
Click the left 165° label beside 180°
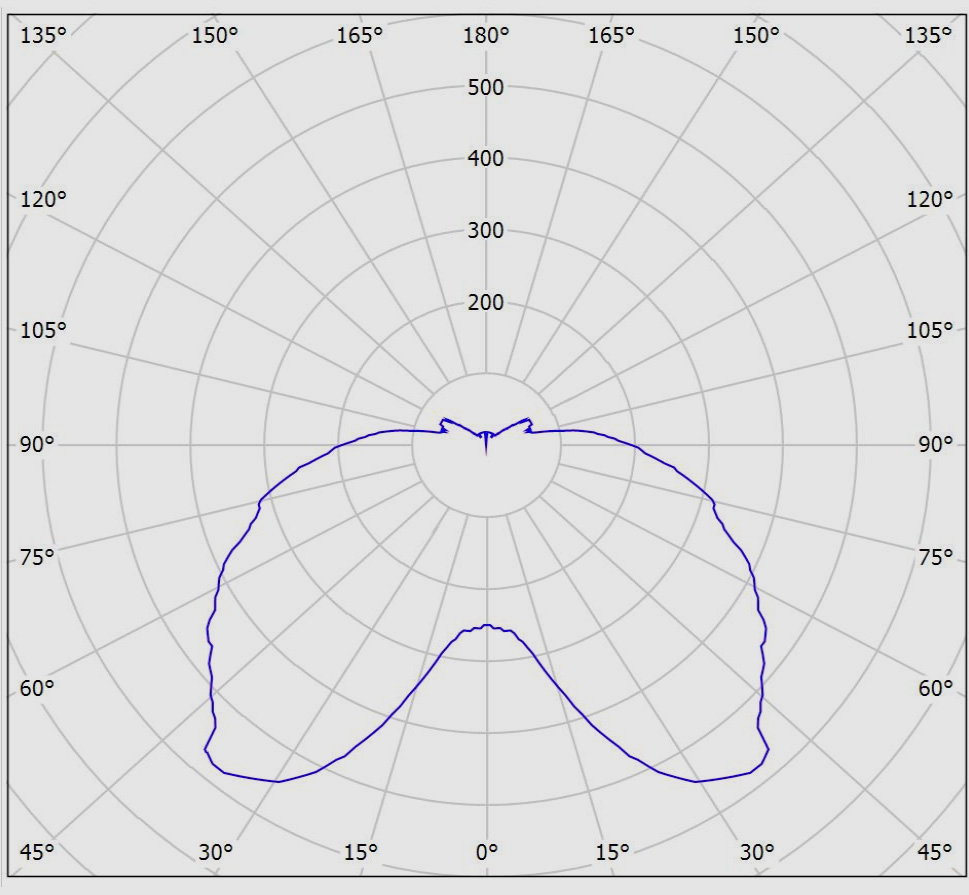(360, 35)
